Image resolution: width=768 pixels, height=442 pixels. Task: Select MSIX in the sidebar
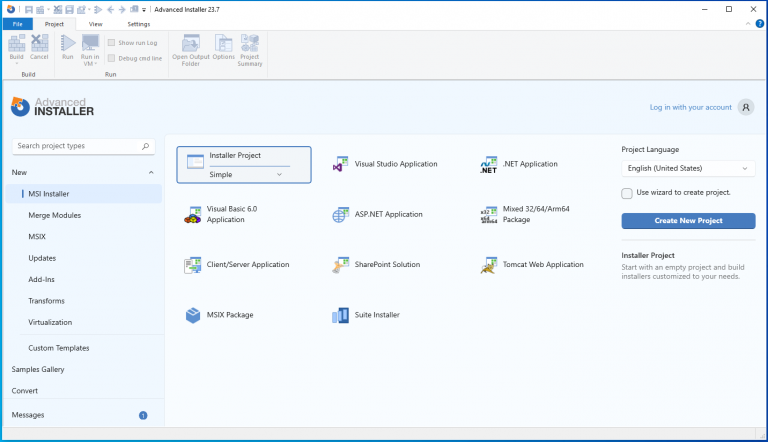[84, 237]
